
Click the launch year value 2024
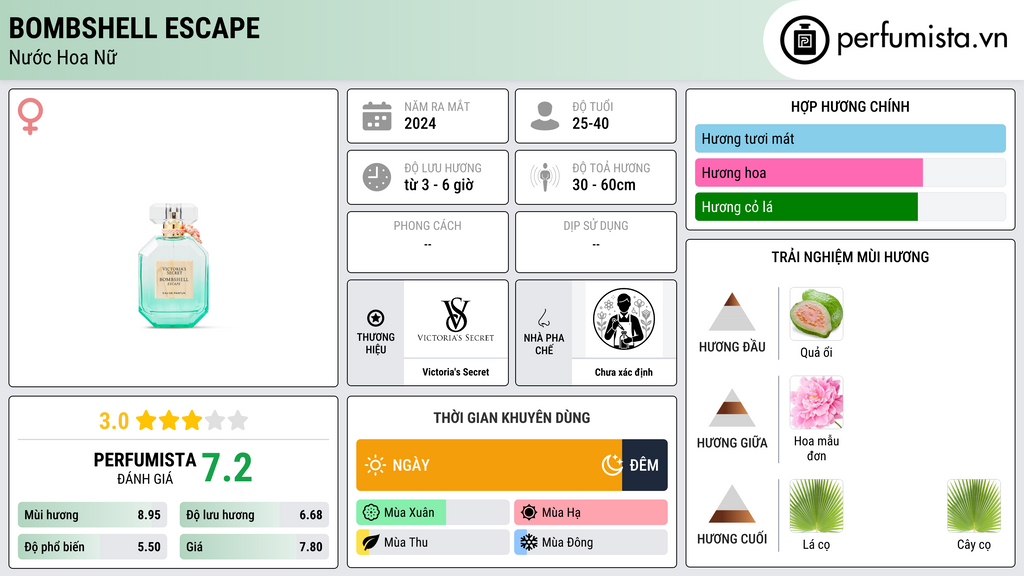pyautogui.click(x=420, y=123)
